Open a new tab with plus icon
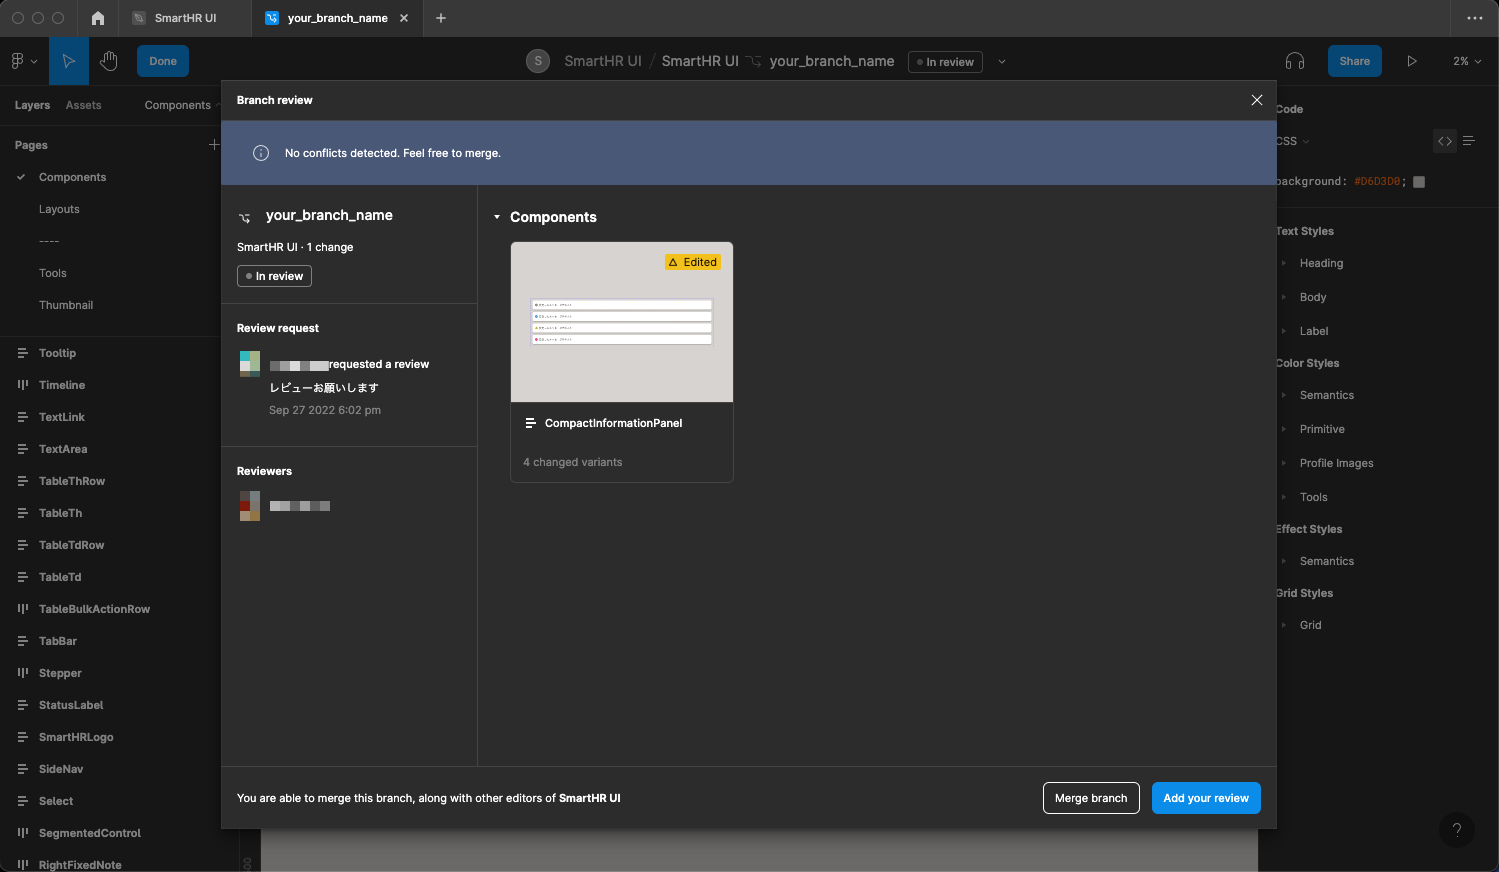Image resolution: width=1499 pixels, height=872 pixels. tap(441, 18)
